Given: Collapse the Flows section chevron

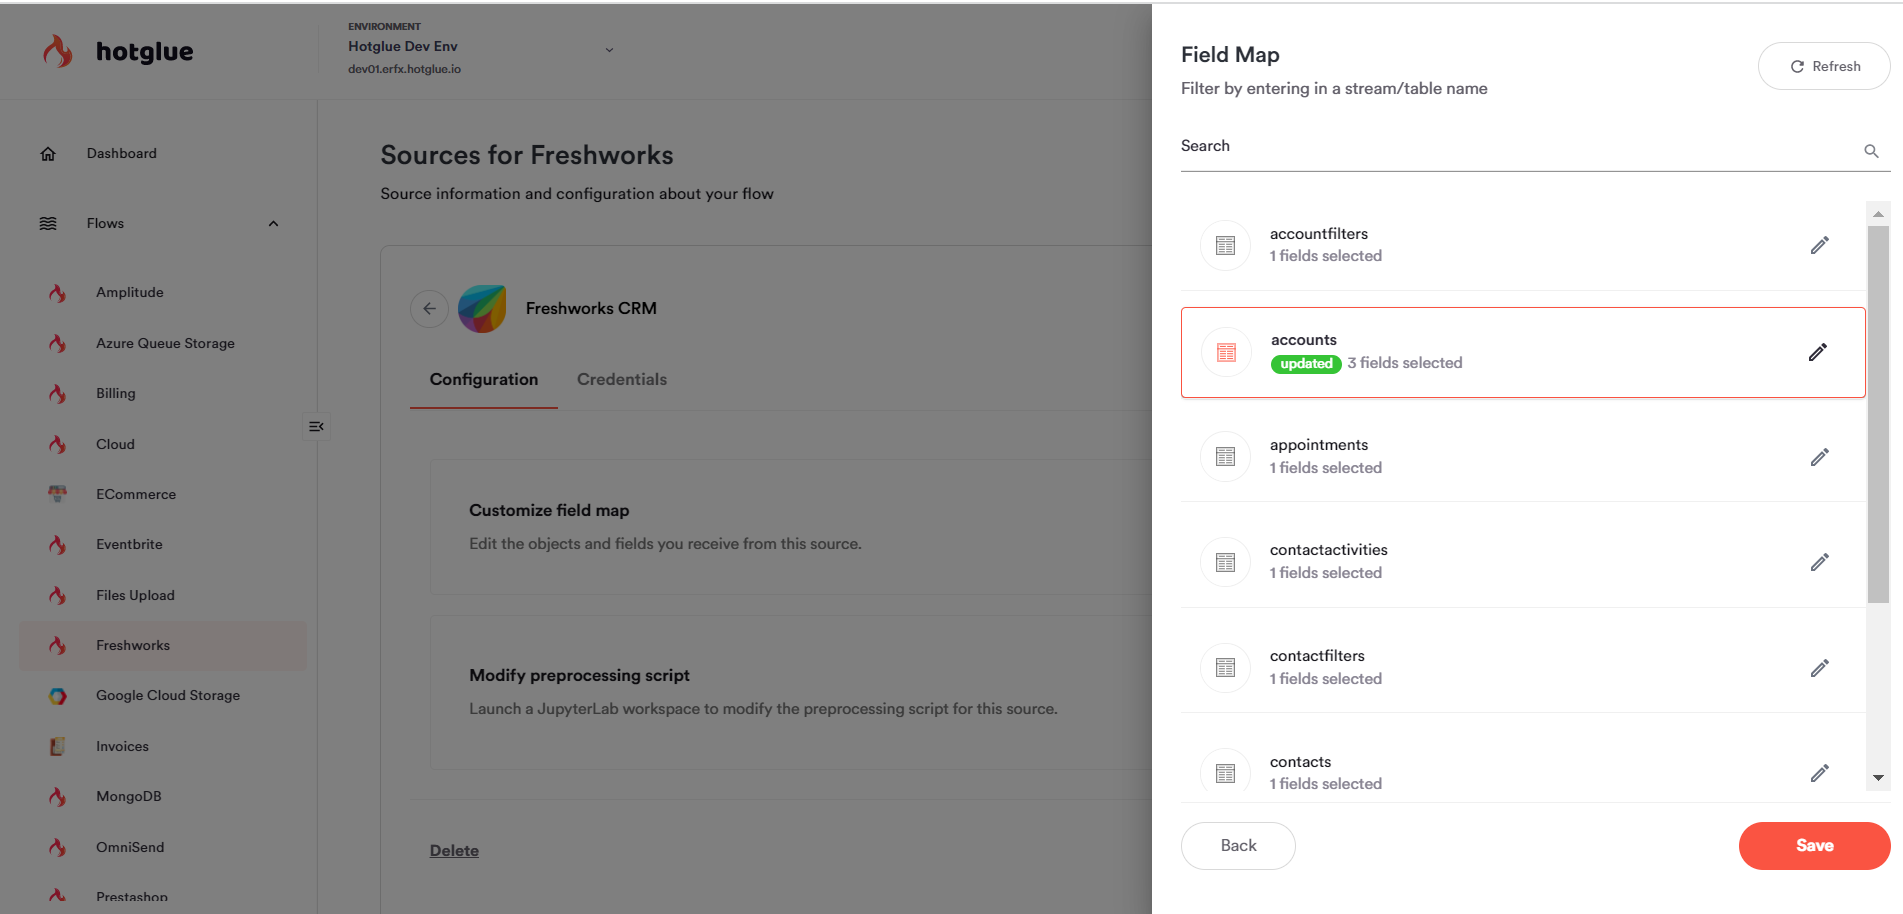Looking at the screenshot, I should (x=273, y=224).
